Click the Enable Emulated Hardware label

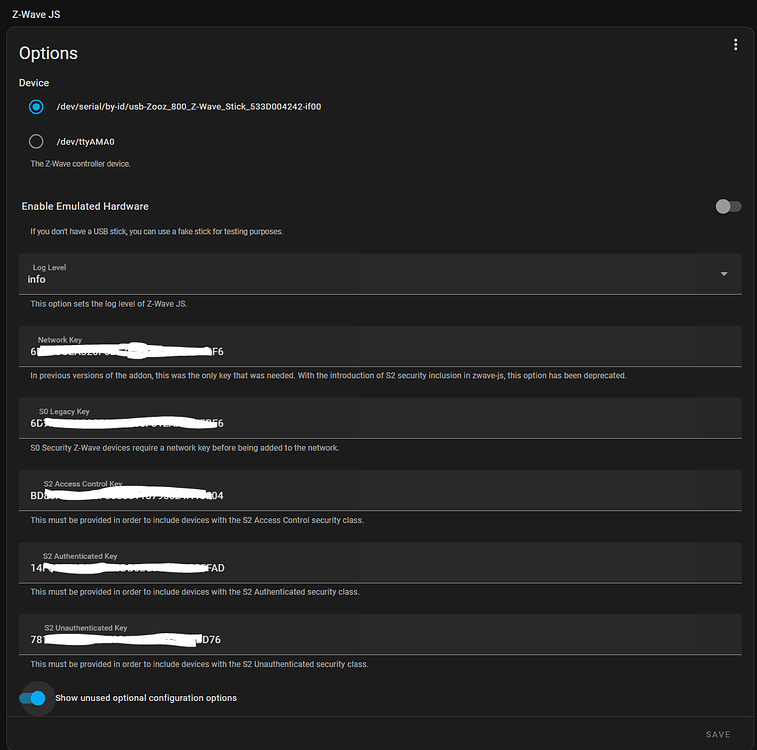pyautogui.click(x=85, y=206)
